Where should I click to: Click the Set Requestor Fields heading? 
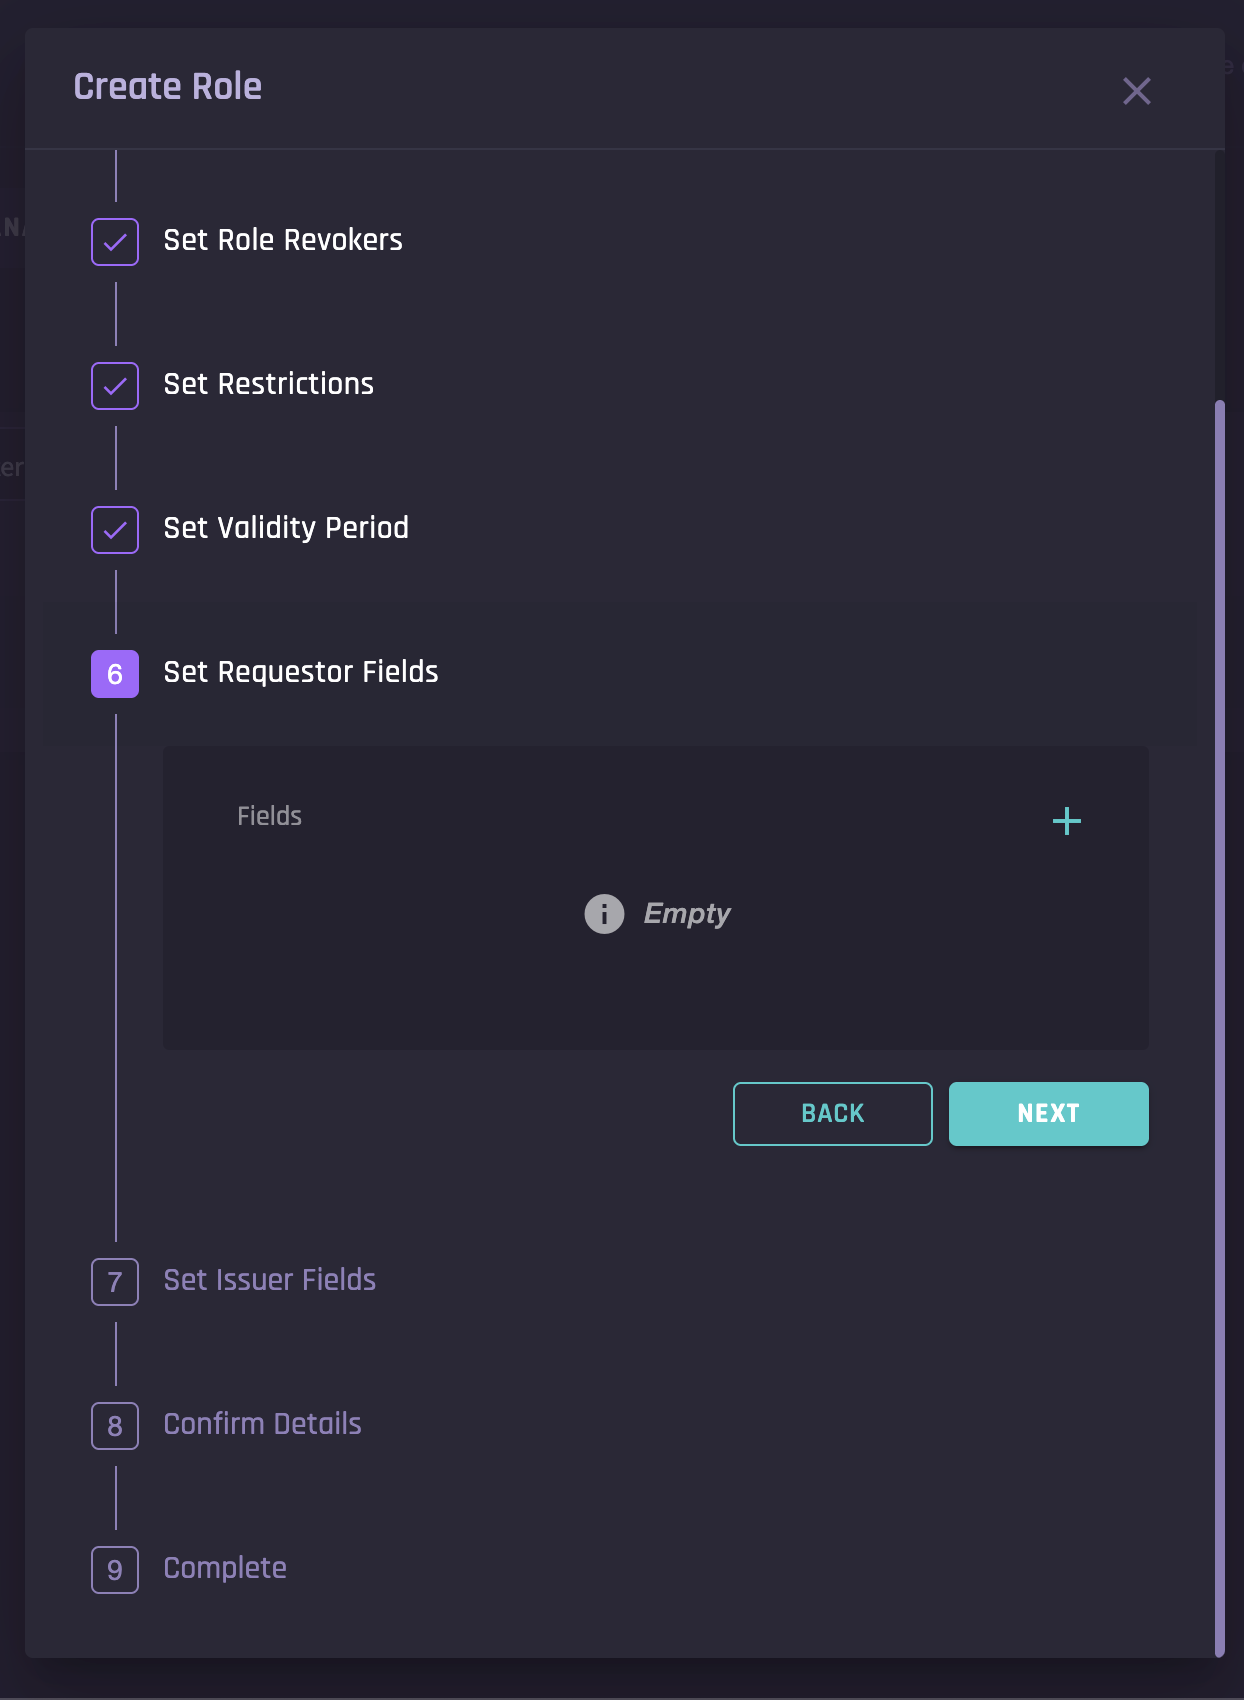pyautogui.click(x=301, y=672)
